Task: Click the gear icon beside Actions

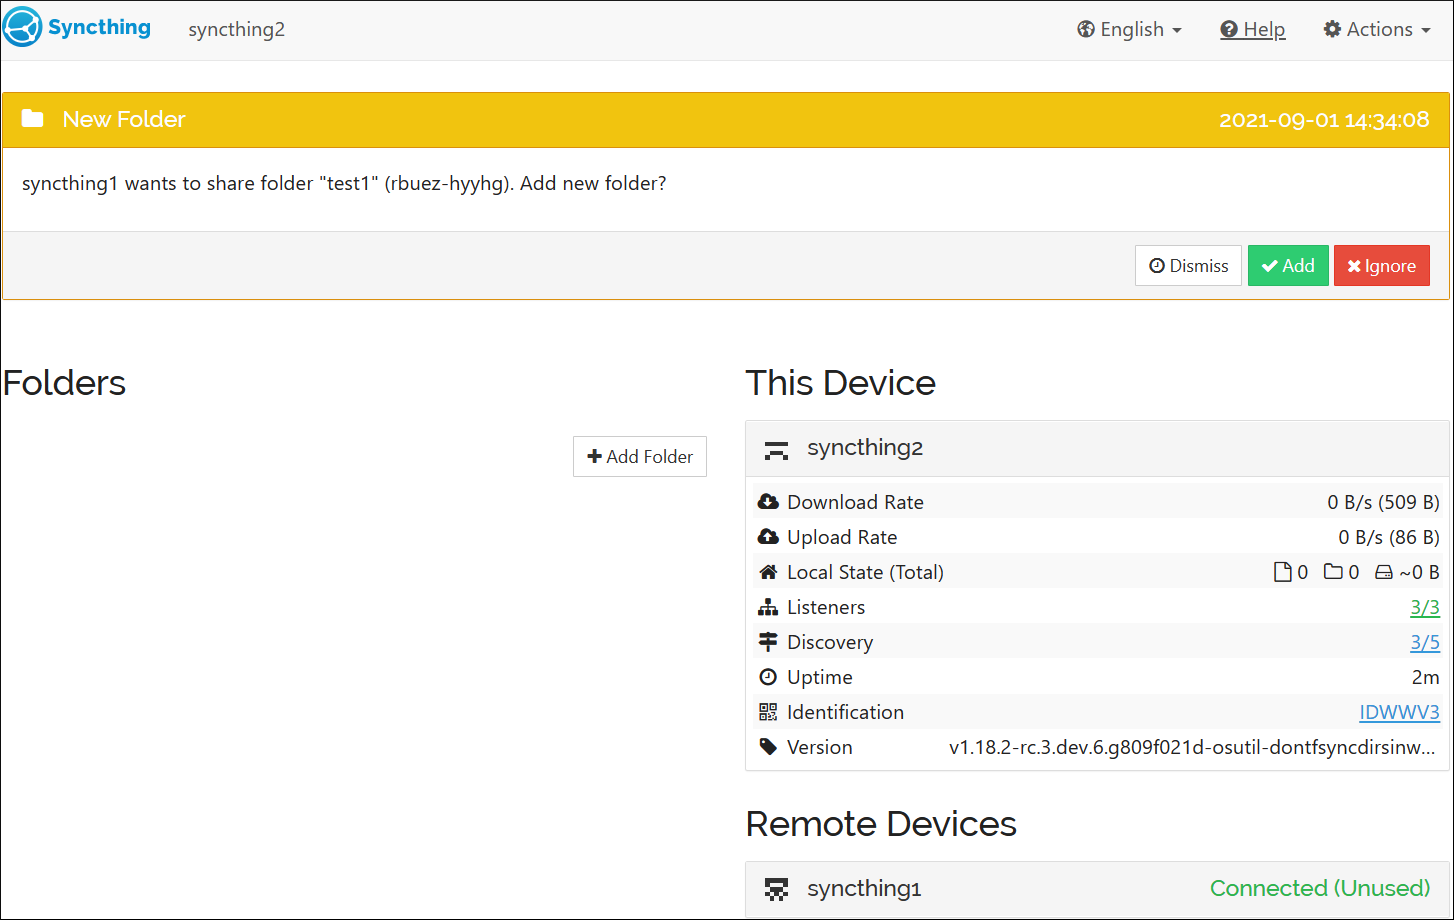Action: coord(1332,29)
